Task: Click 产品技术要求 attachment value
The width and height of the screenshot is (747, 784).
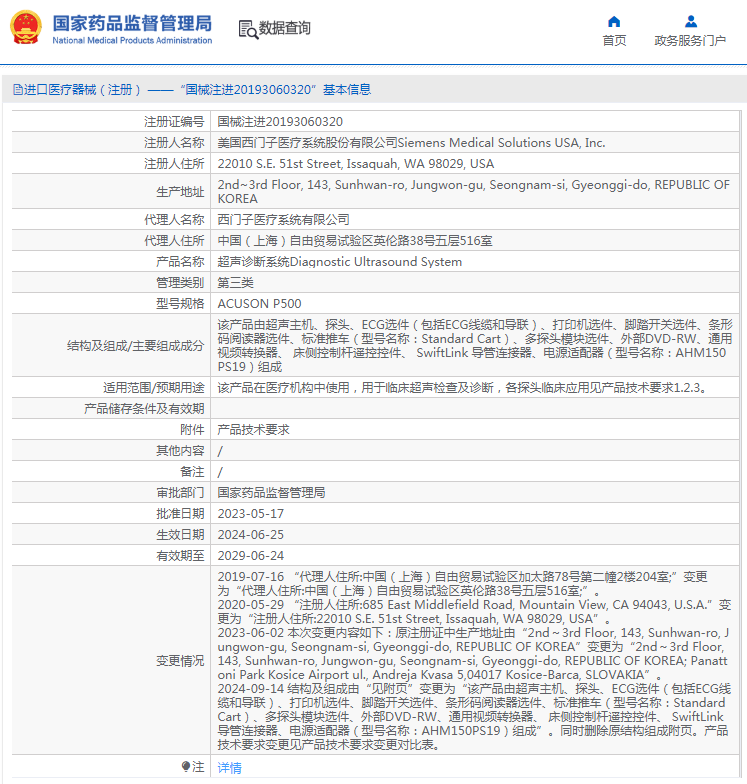Action: tap(254, 430)
